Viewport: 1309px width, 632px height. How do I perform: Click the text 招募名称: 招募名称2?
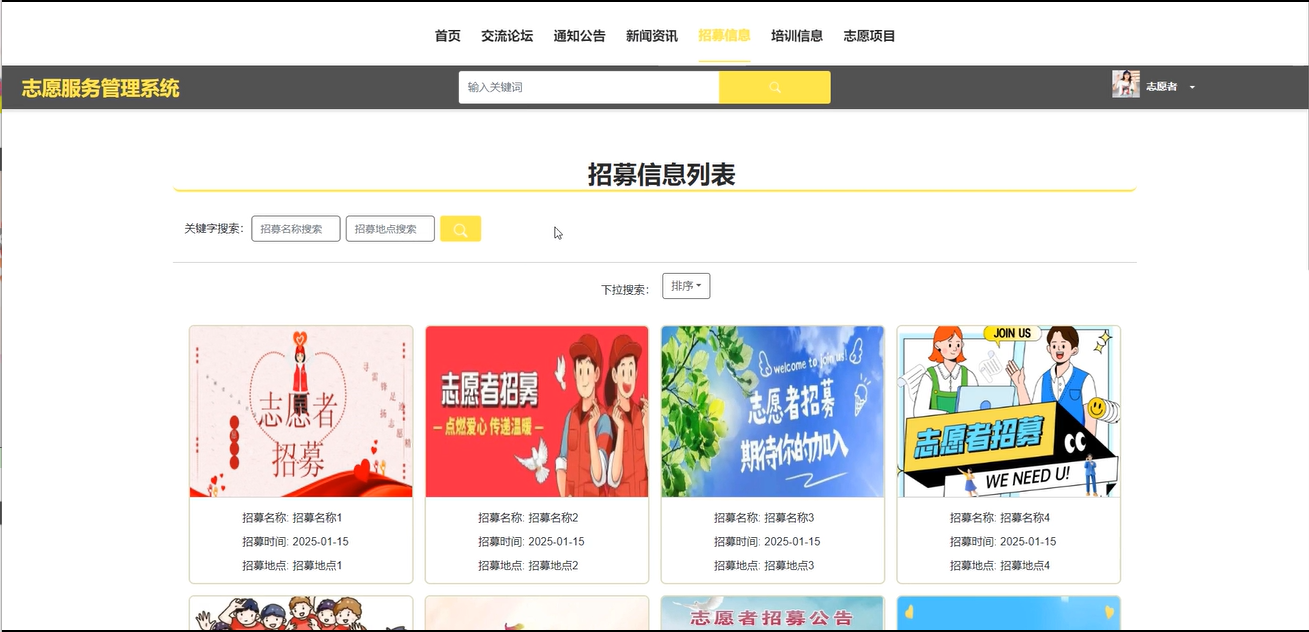coord(528,518)
